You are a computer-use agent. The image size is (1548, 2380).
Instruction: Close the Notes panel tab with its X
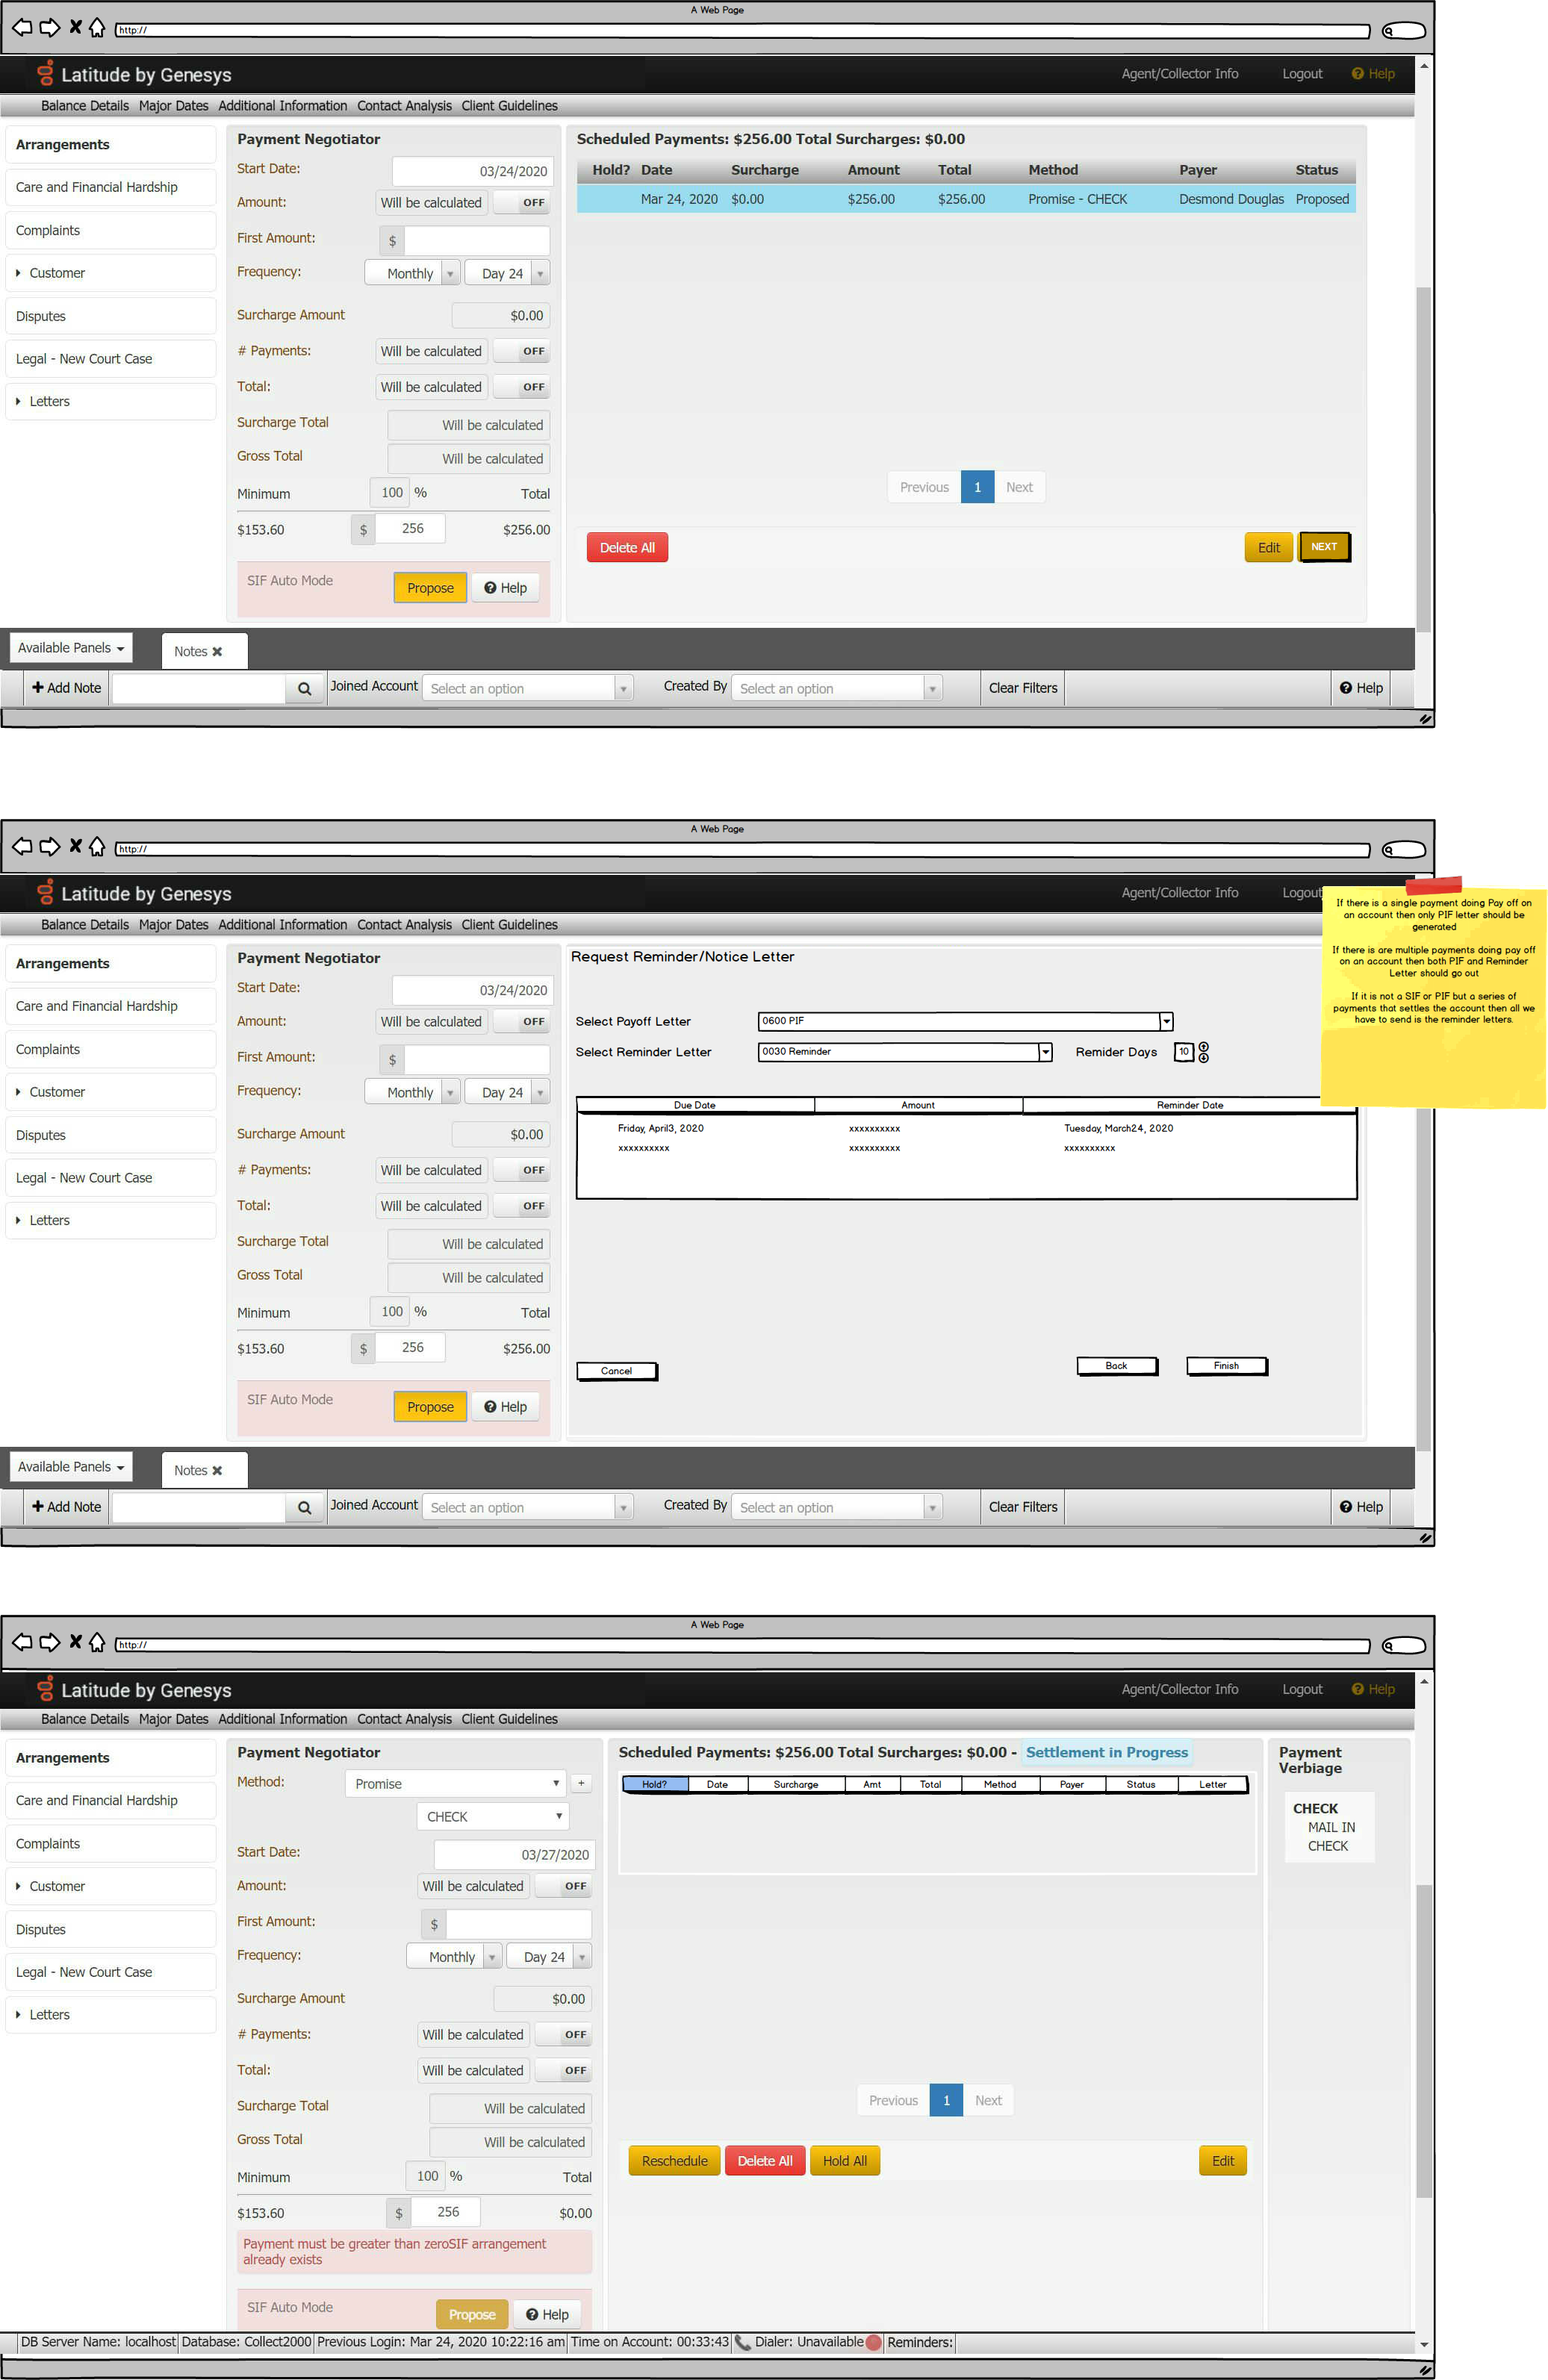point(217,651)
